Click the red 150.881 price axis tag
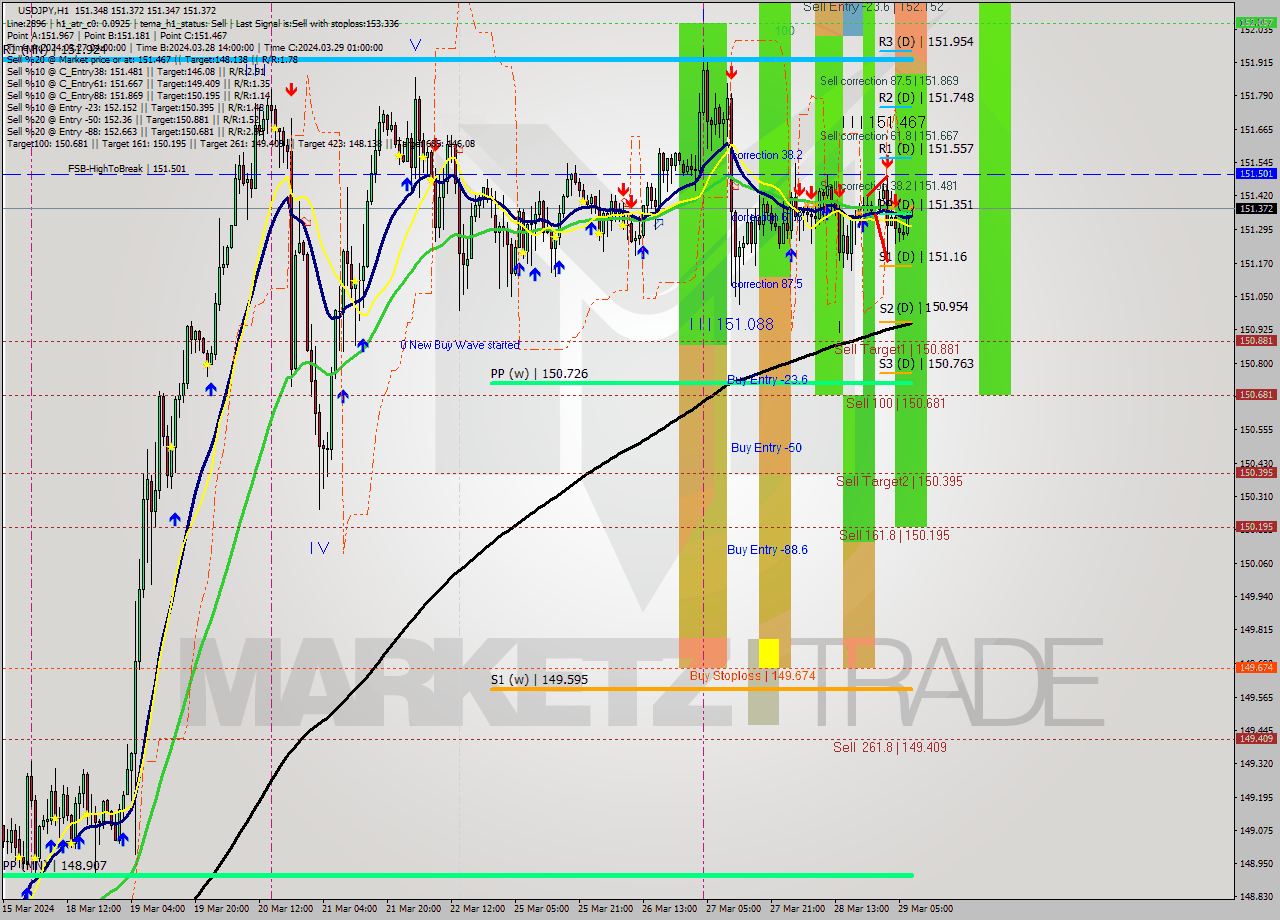 point(1256,341)
